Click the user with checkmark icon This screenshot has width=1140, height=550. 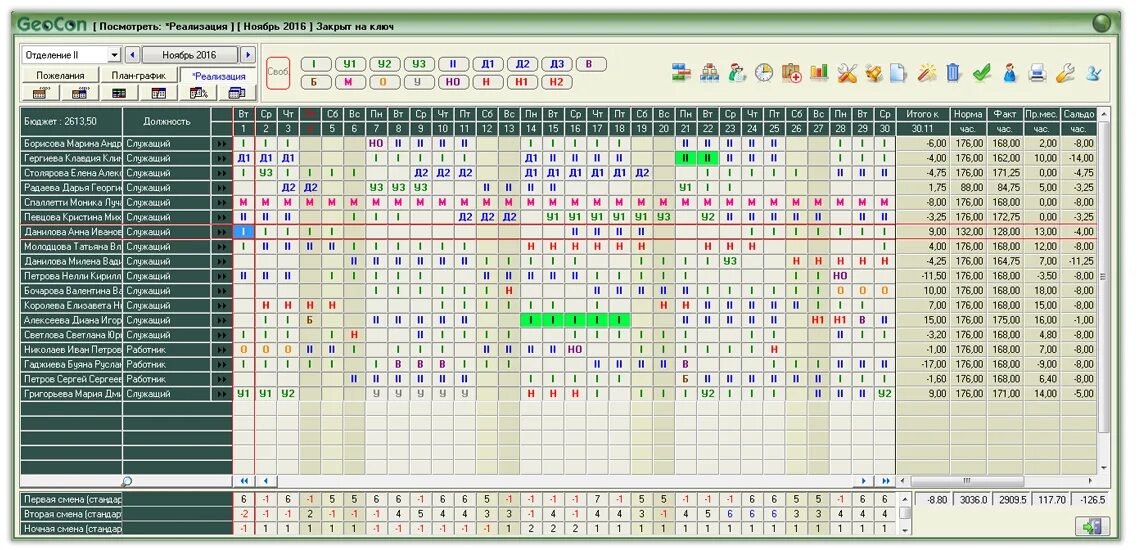click(x=1093, y=72)
